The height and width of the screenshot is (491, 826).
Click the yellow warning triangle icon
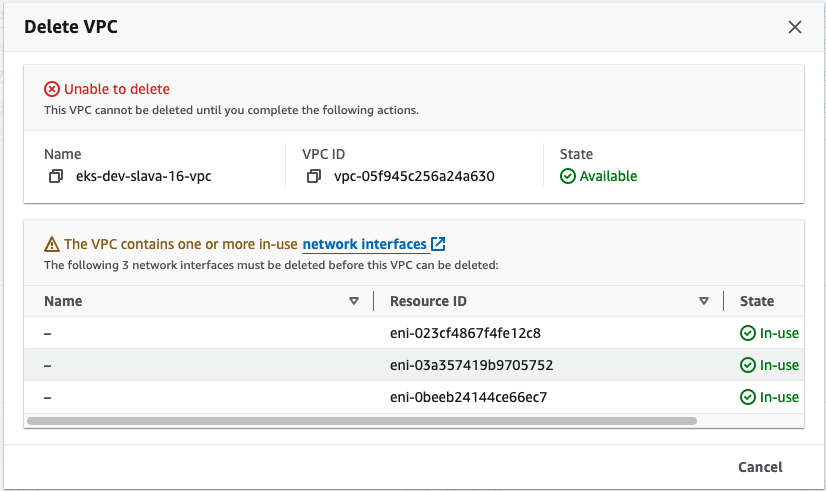pyautogui.click(x=52, y=244)
